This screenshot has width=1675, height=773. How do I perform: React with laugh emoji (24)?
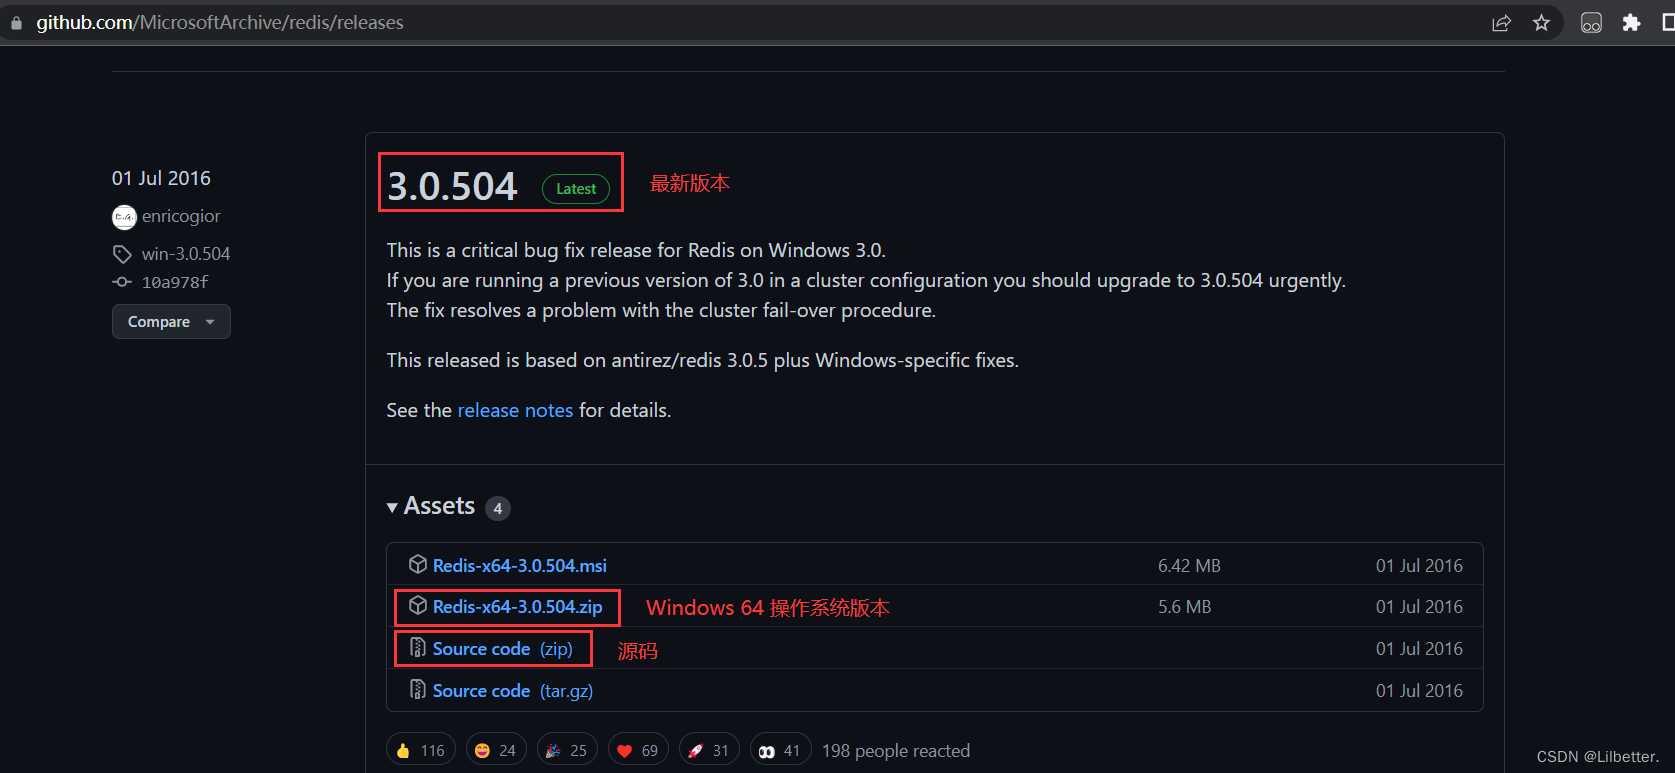coord(496,750)
